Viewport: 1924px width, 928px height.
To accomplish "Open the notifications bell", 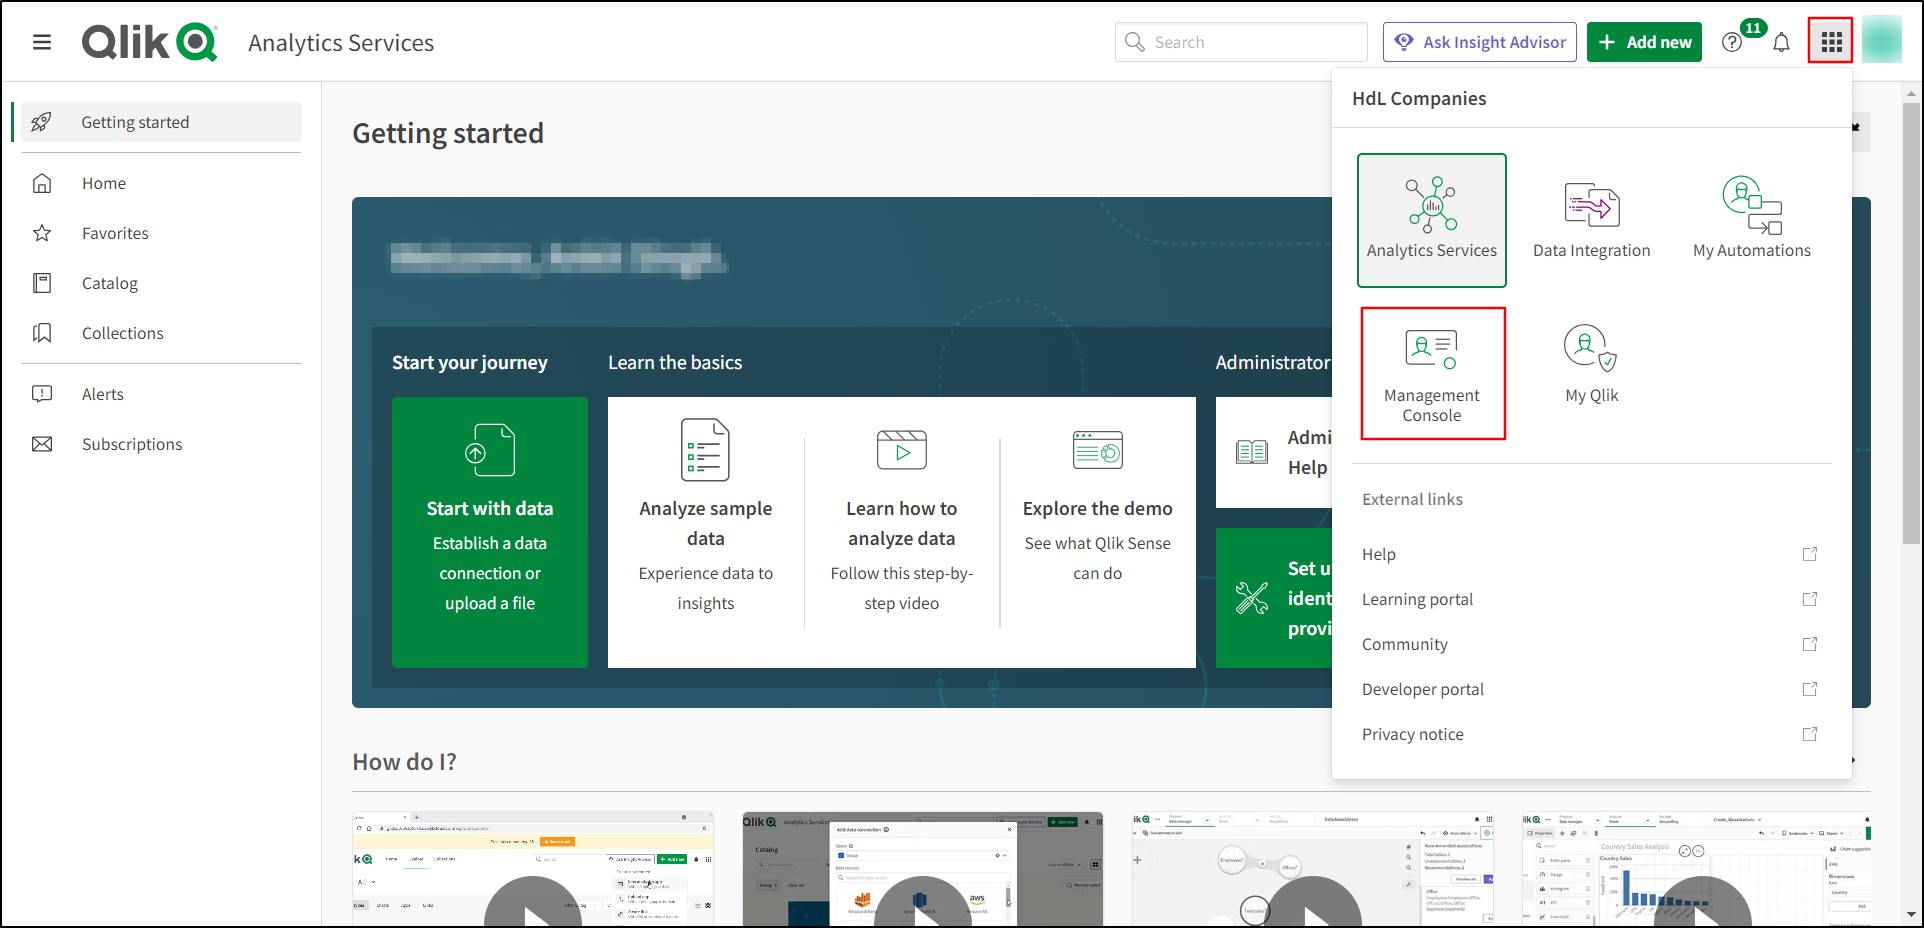I will [1782, 42].
